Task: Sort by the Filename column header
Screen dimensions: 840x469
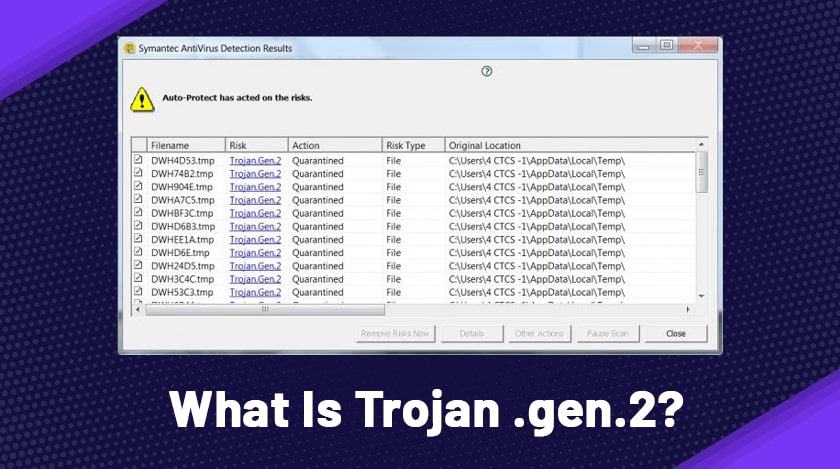Action: (186, 145)
